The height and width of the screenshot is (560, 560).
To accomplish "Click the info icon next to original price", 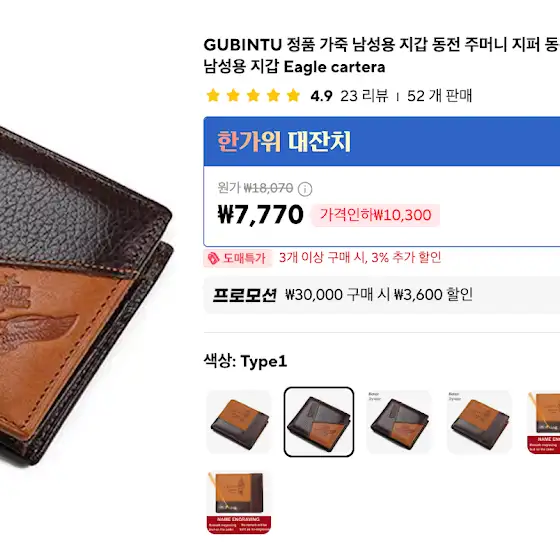I will coord(305,189).
